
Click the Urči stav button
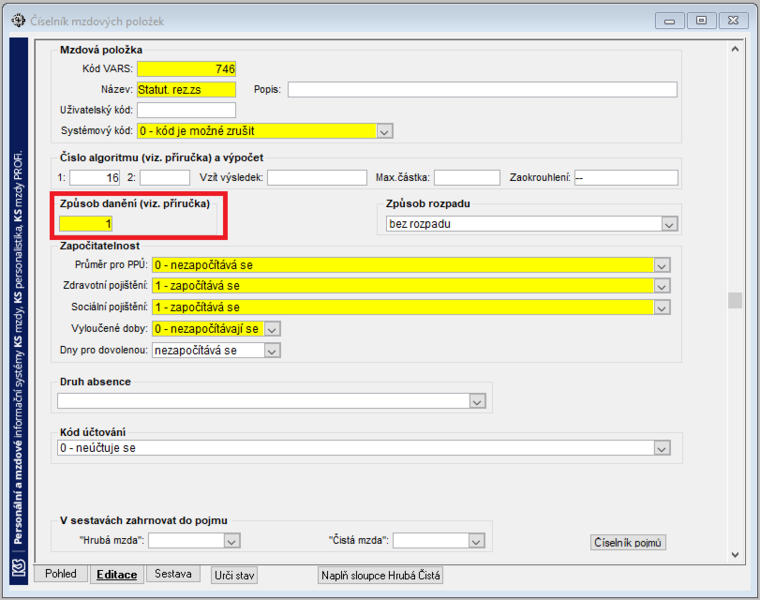(235, 575)
